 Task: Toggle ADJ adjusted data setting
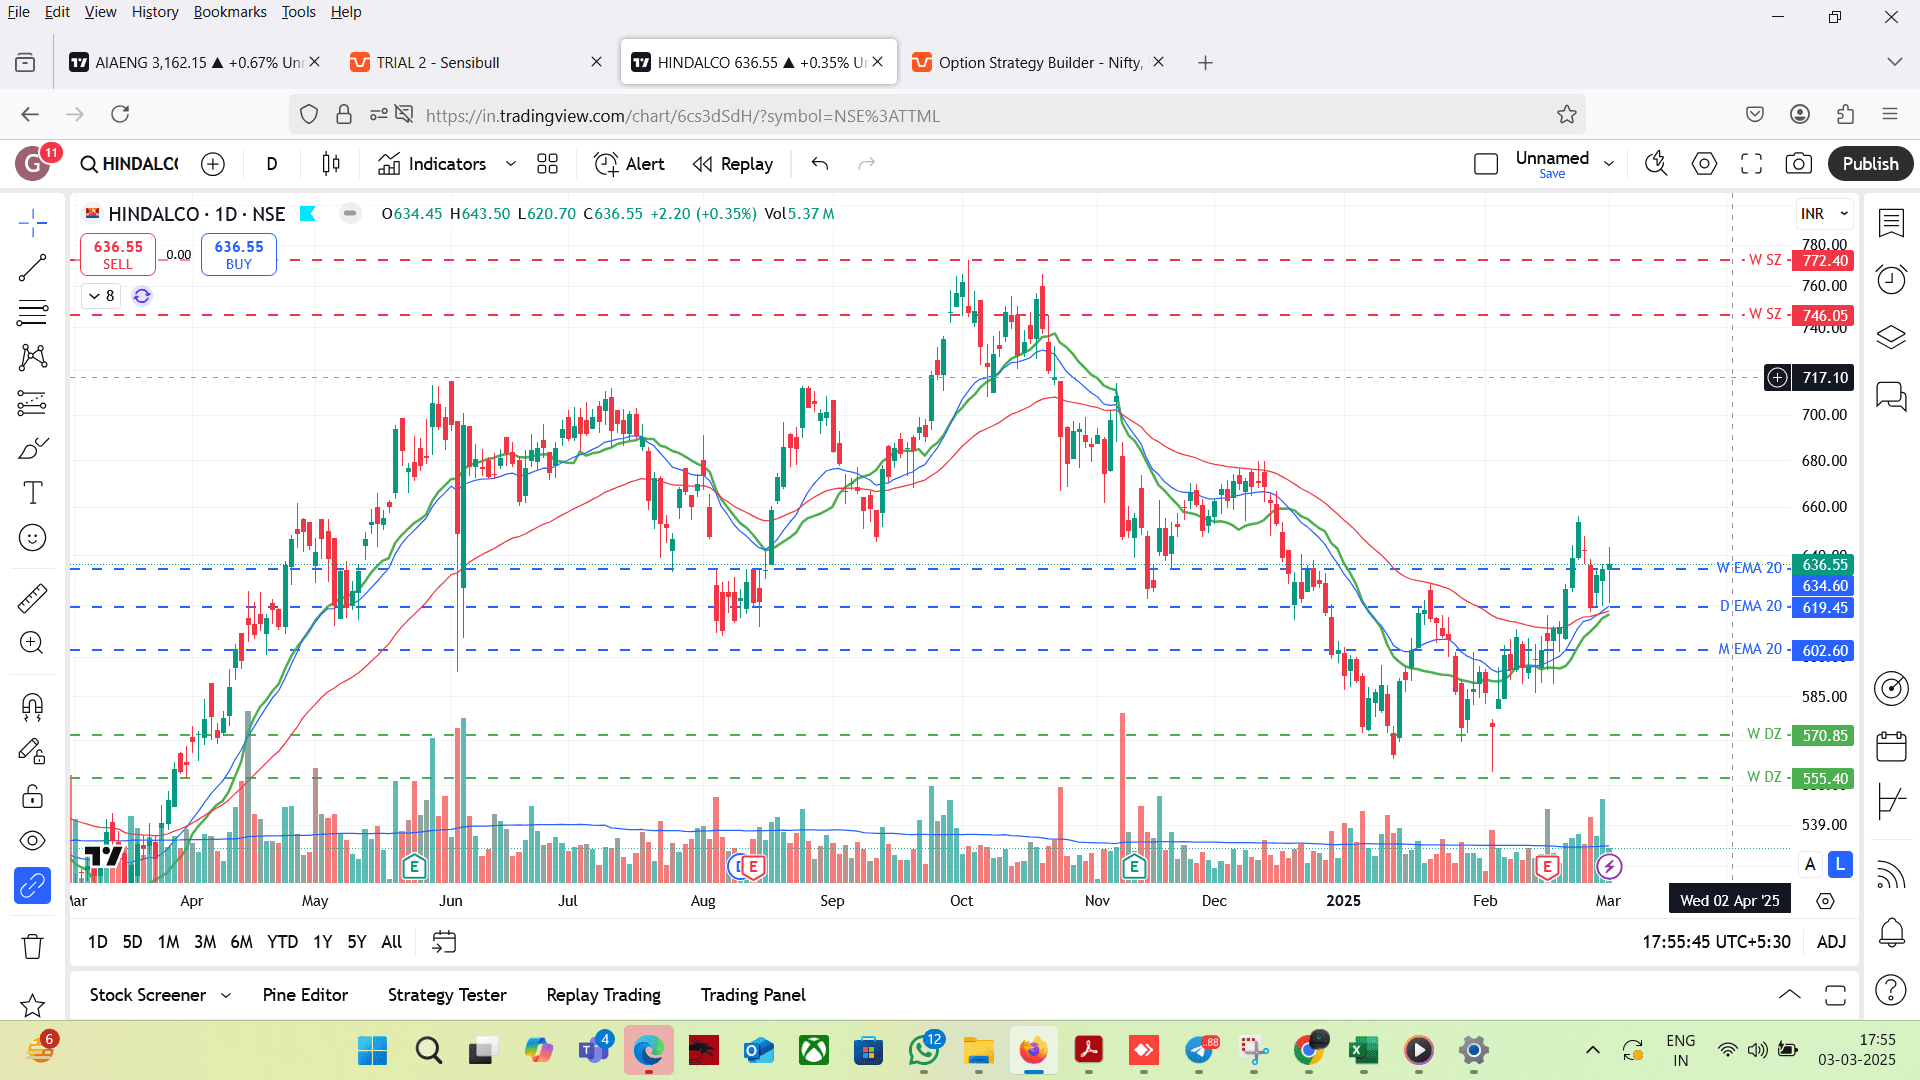tap(1831, 942)
